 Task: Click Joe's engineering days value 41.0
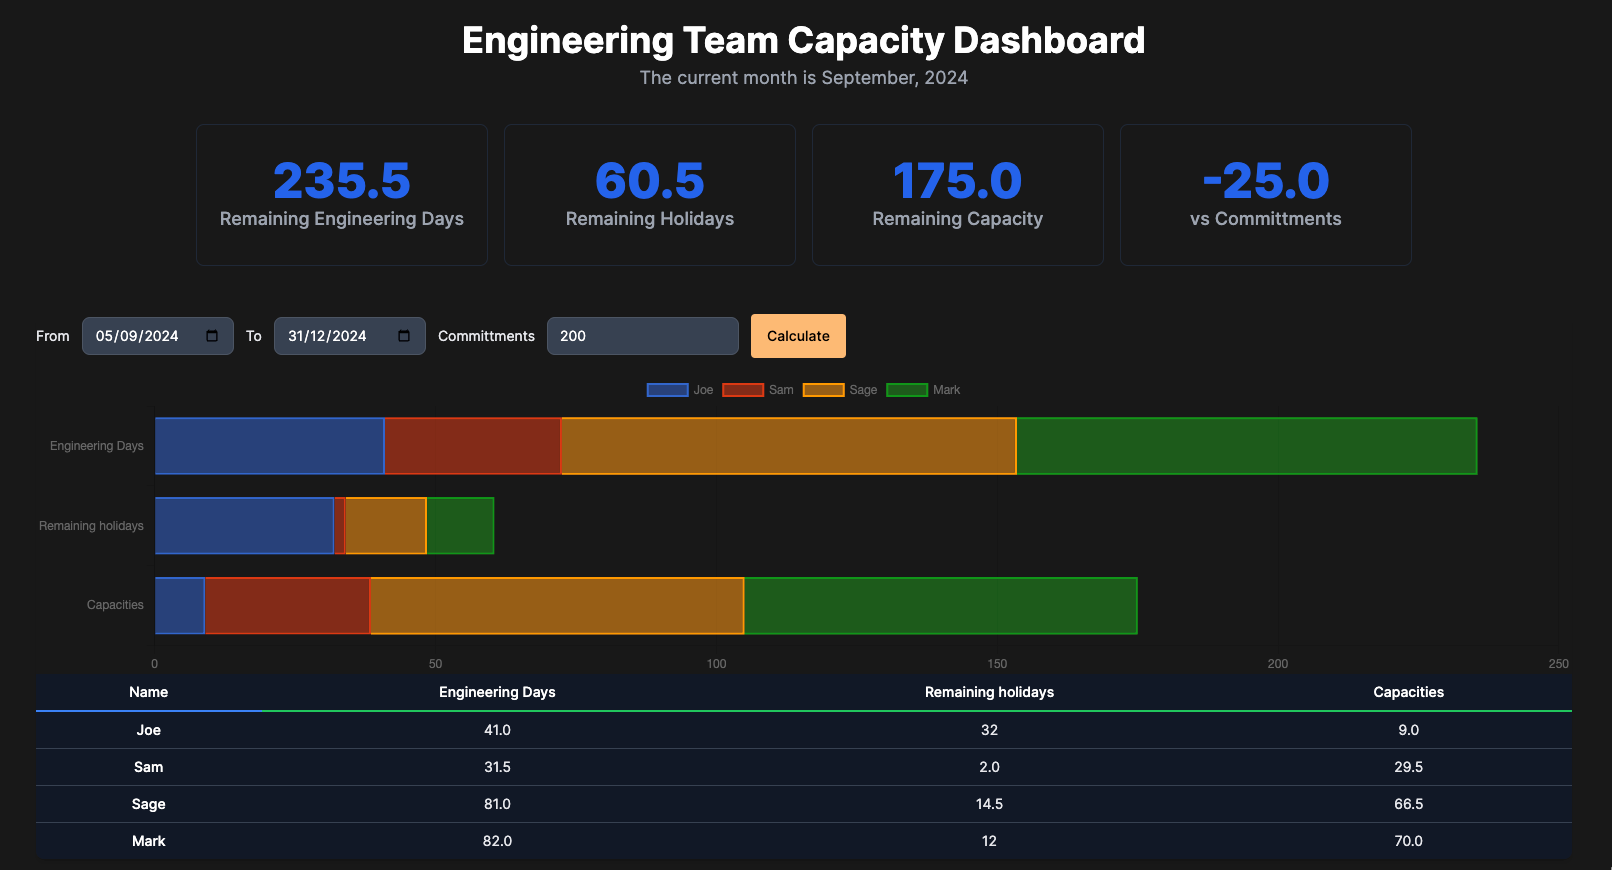[497, 730]
